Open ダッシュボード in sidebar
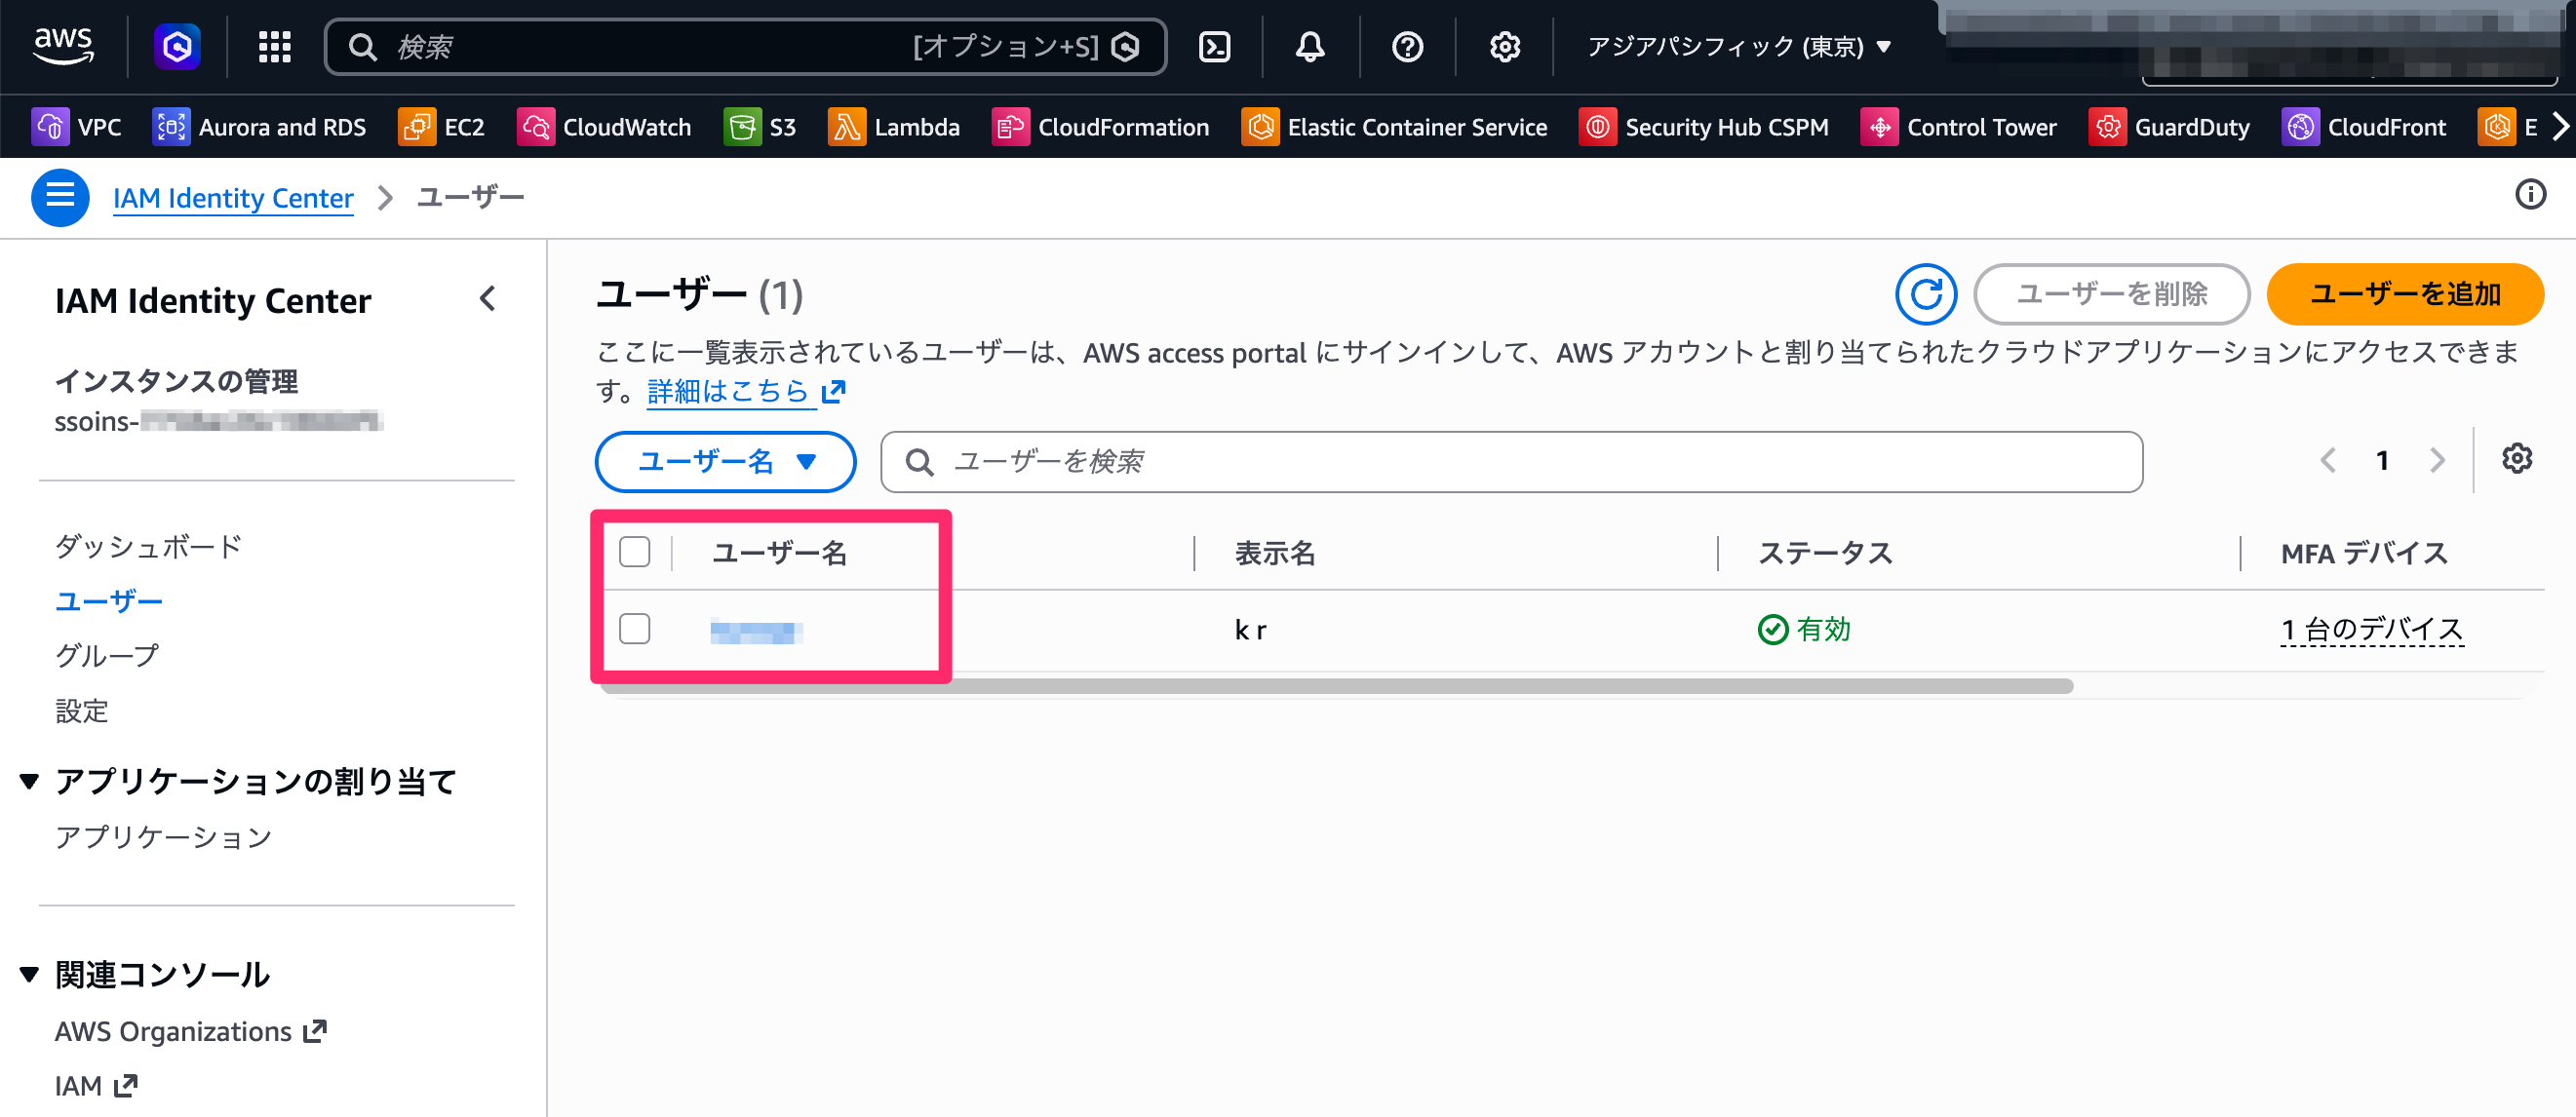The width and height of the screenshot is (2576, 1117). tap(149, 546)
